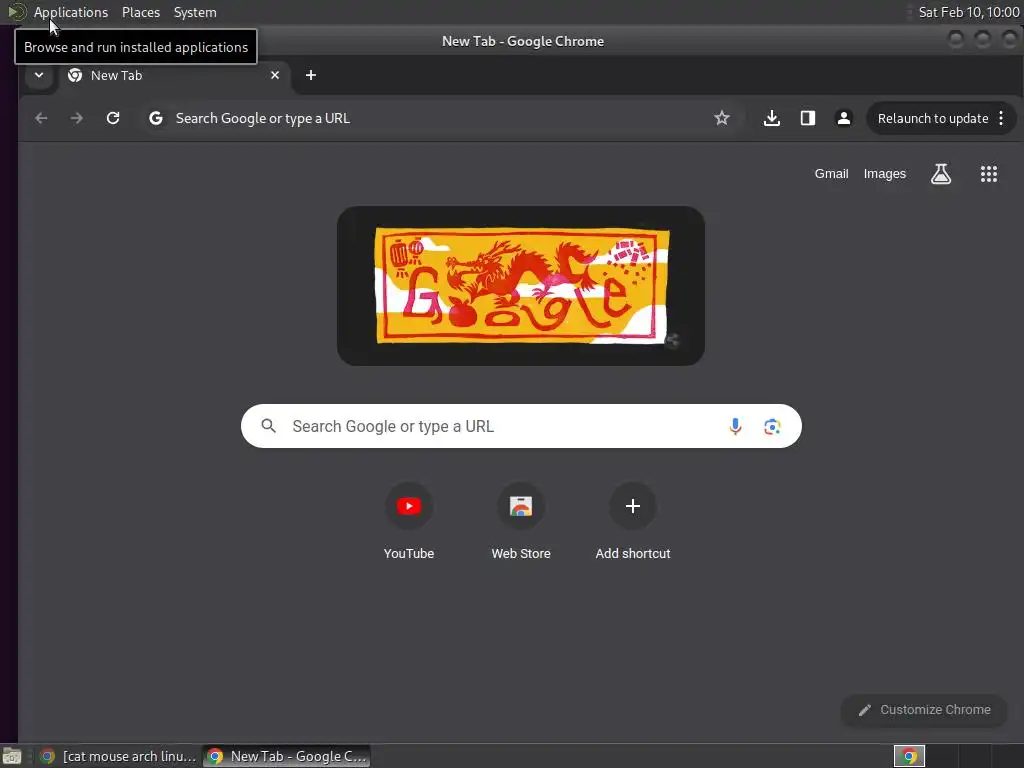Open the Gmail link

point(831,174)
